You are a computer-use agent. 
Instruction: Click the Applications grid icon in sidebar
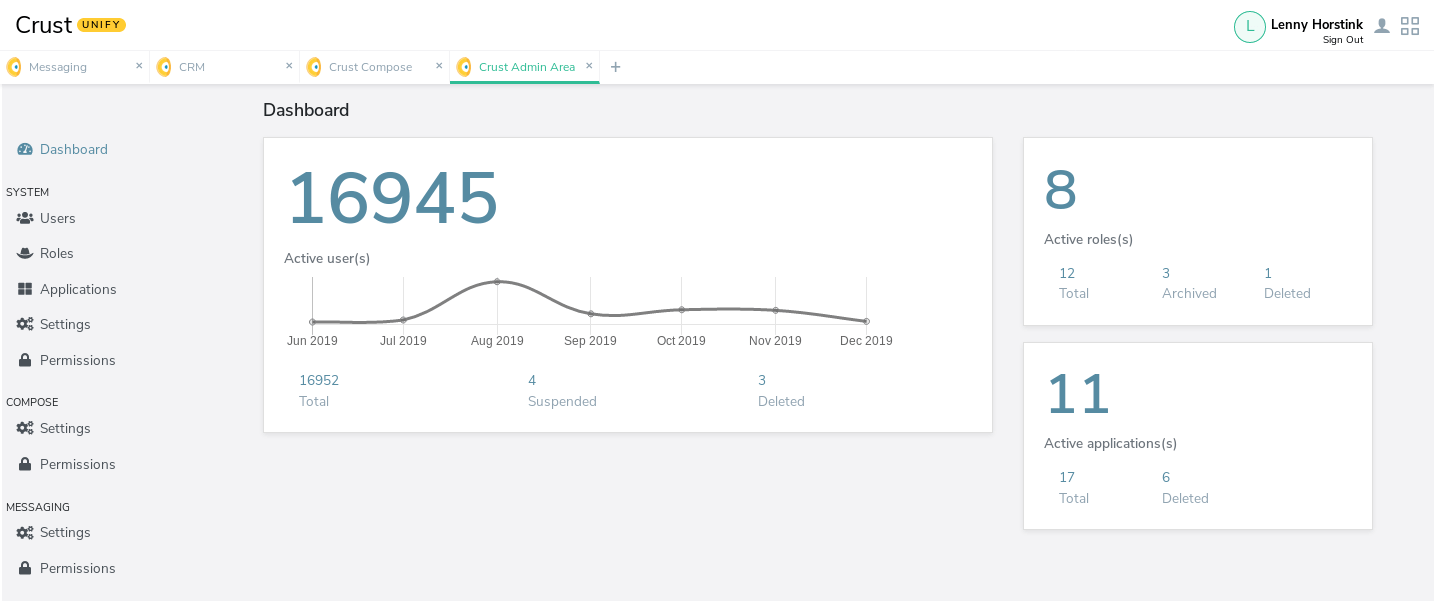point(25,289)
